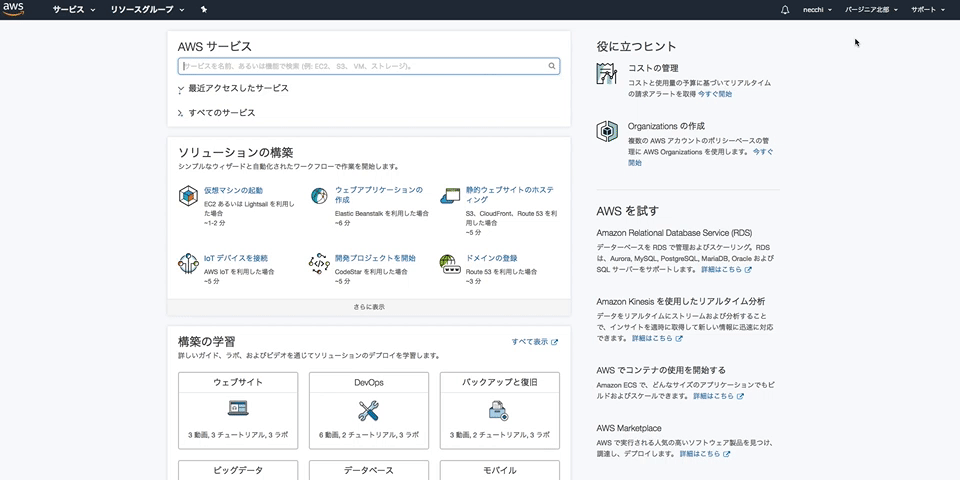The height and width of the screenshot is (480, 960).
Task: Click '6 動画, 2 チュートリアル, 3 ラボ' text
Action: pyautogui.click(x=369, y=435)
